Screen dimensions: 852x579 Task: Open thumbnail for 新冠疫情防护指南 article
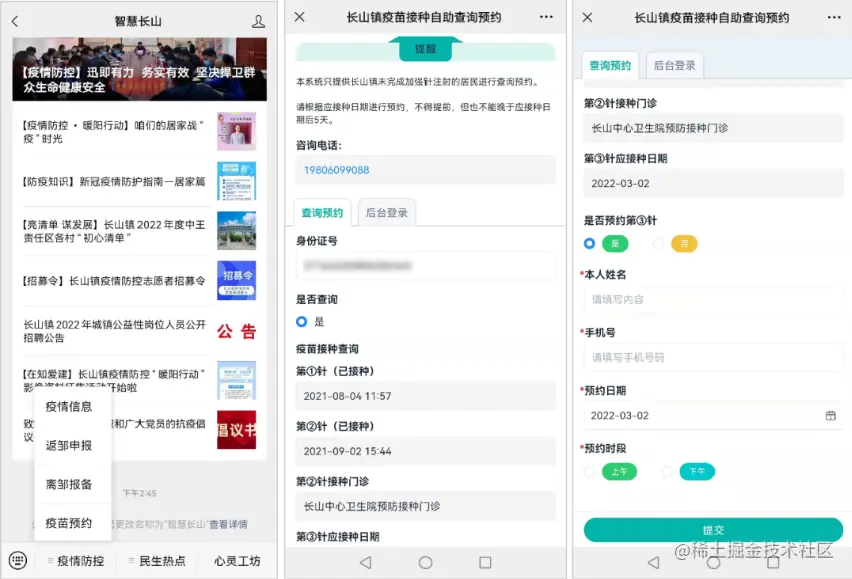pos(236,181)
